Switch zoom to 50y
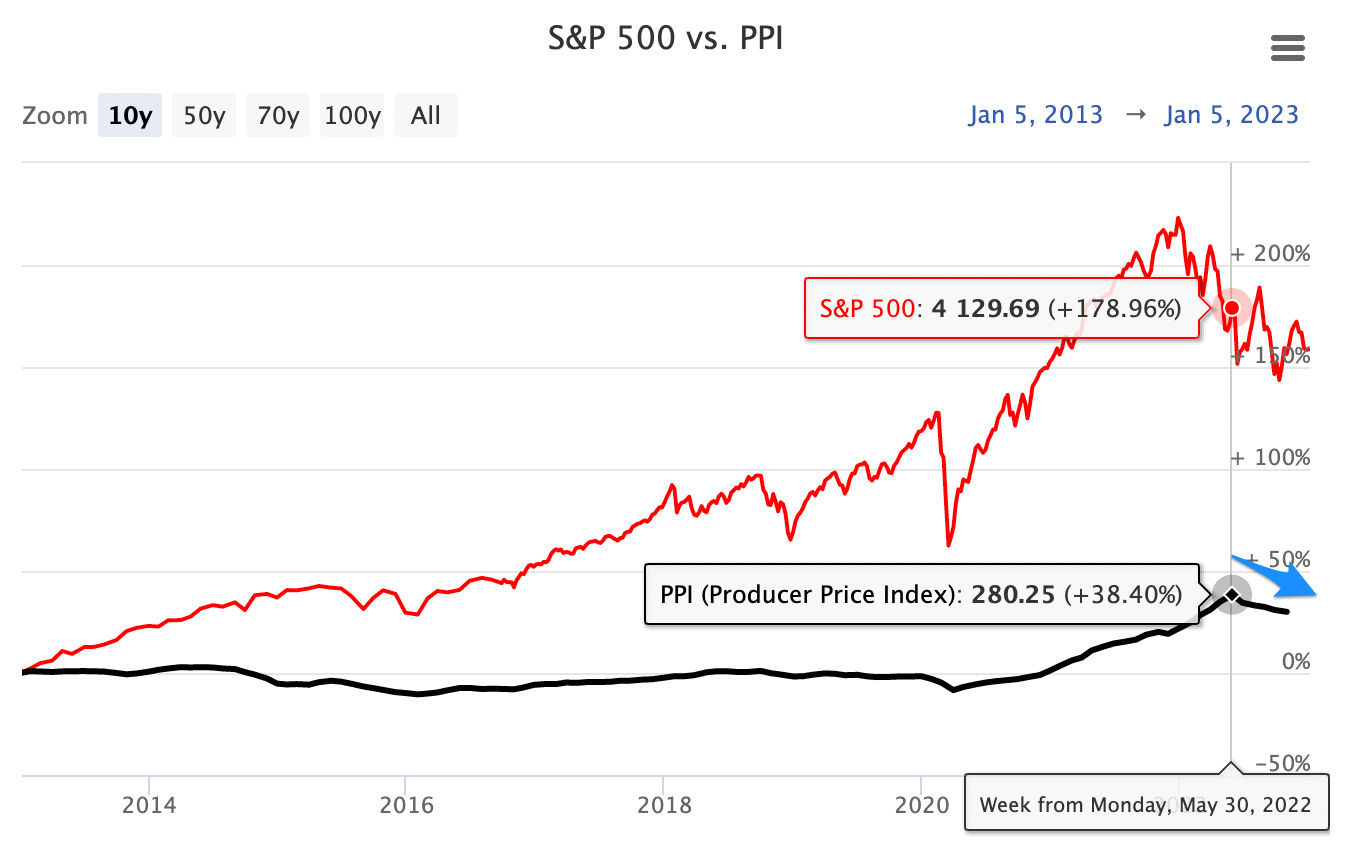The width and height of the screenshot is (1354, 852). (x=204, y=116)
